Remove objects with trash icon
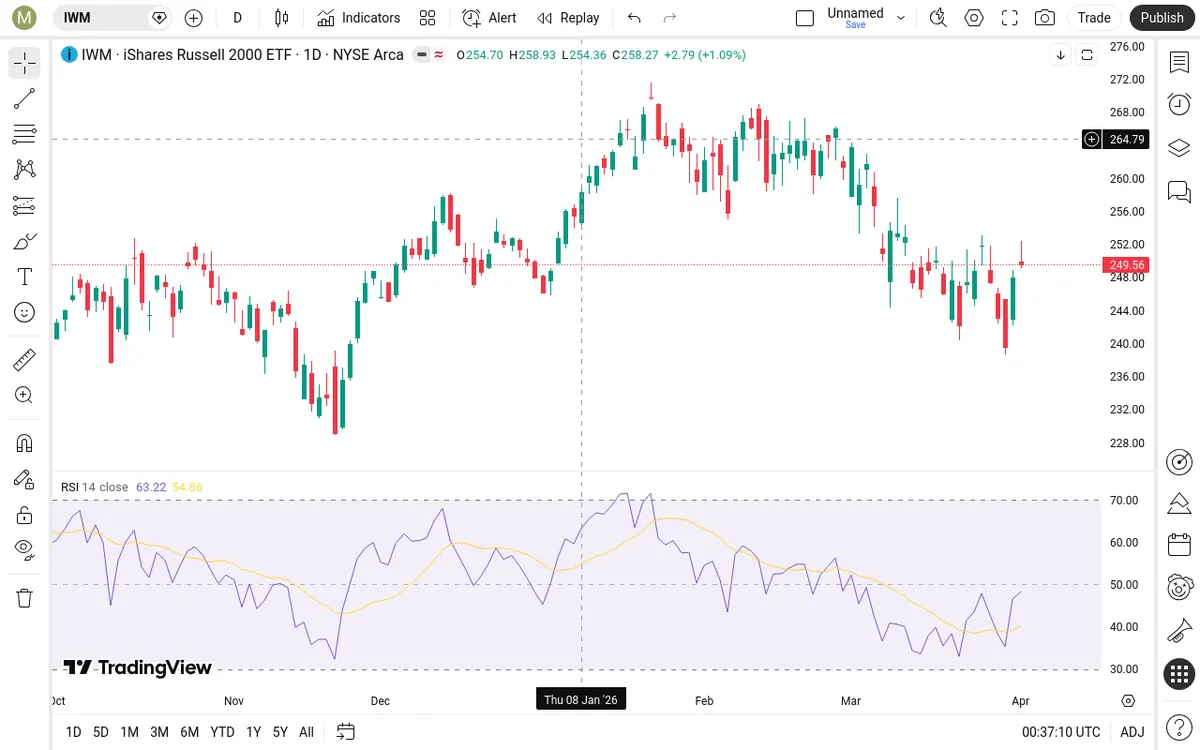 25,598
